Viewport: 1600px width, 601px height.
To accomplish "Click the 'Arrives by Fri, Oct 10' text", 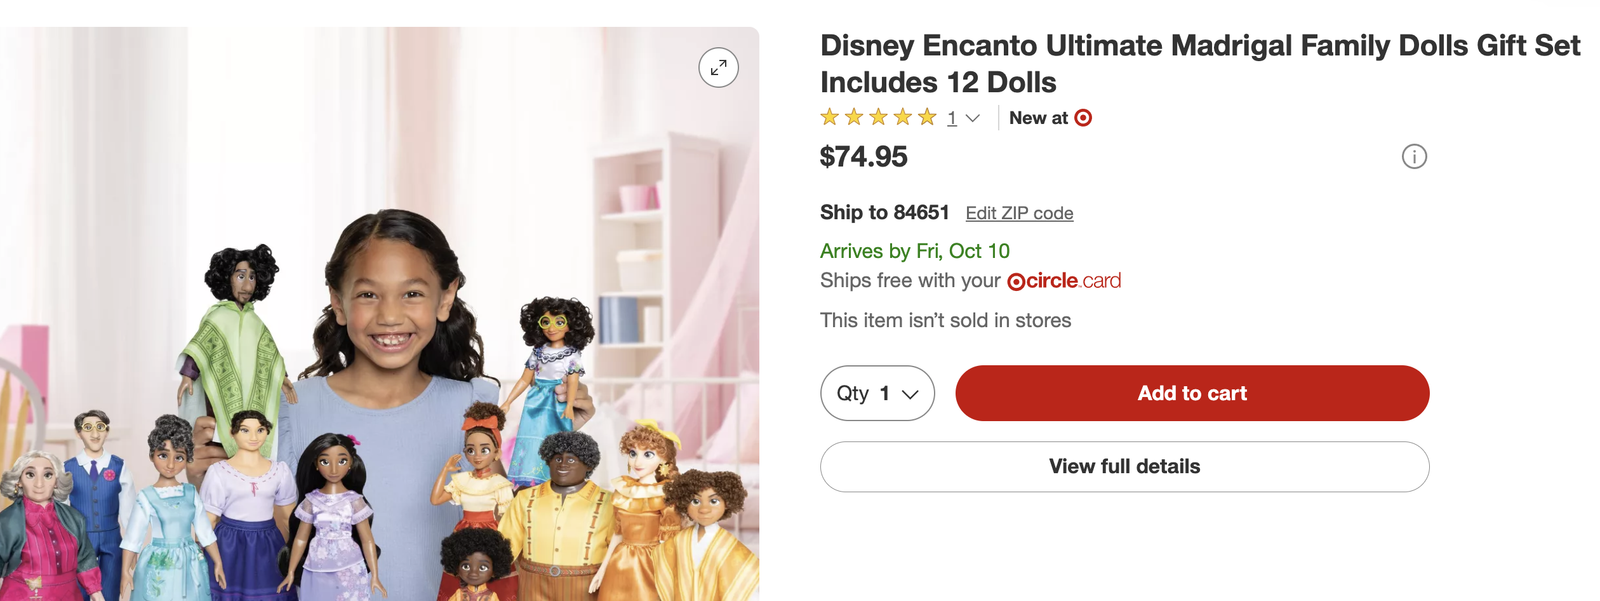I will [x=914, y=251].
